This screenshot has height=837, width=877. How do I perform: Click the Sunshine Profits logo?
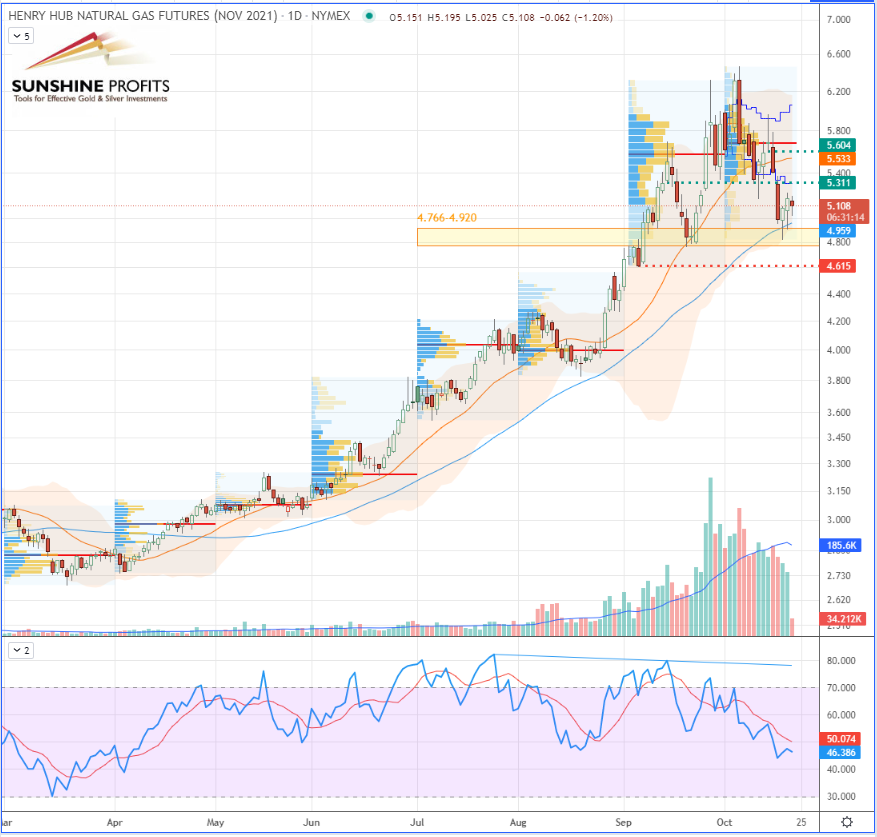pos(91,68)
